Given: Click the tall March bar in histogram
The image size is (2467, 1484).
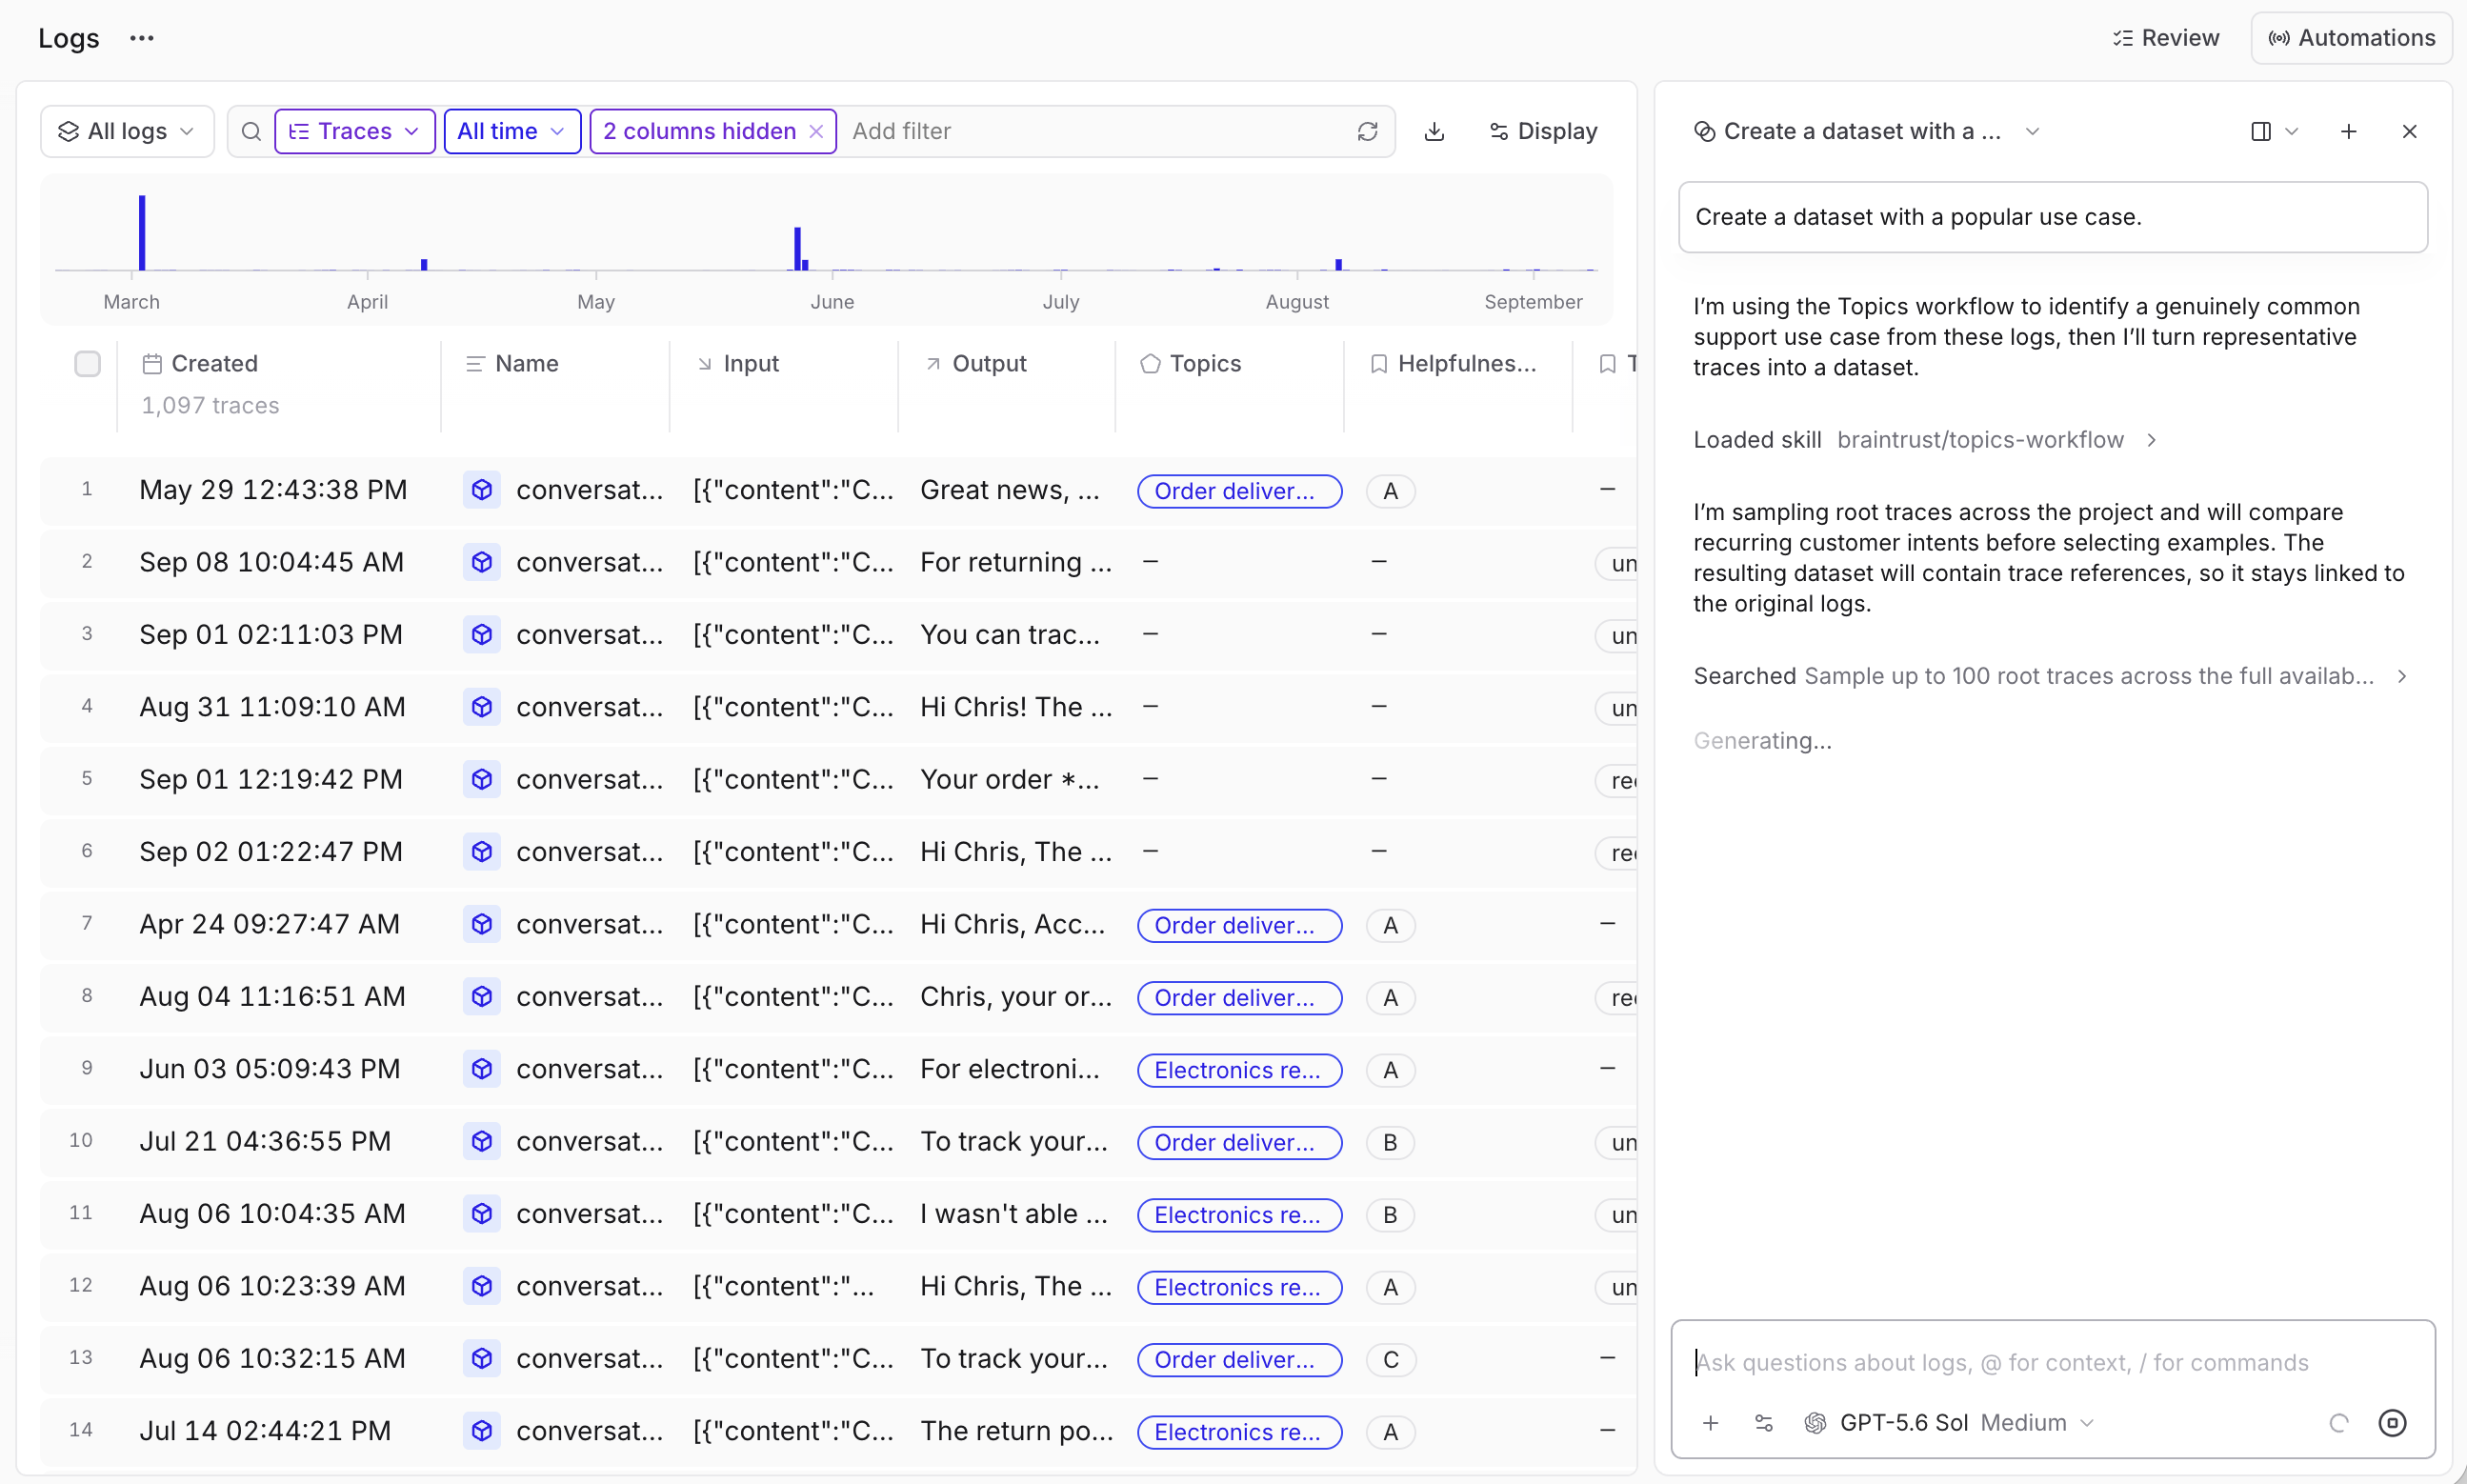Looking at the screenshot, I should pyautogui.click(x=142, y=232).
